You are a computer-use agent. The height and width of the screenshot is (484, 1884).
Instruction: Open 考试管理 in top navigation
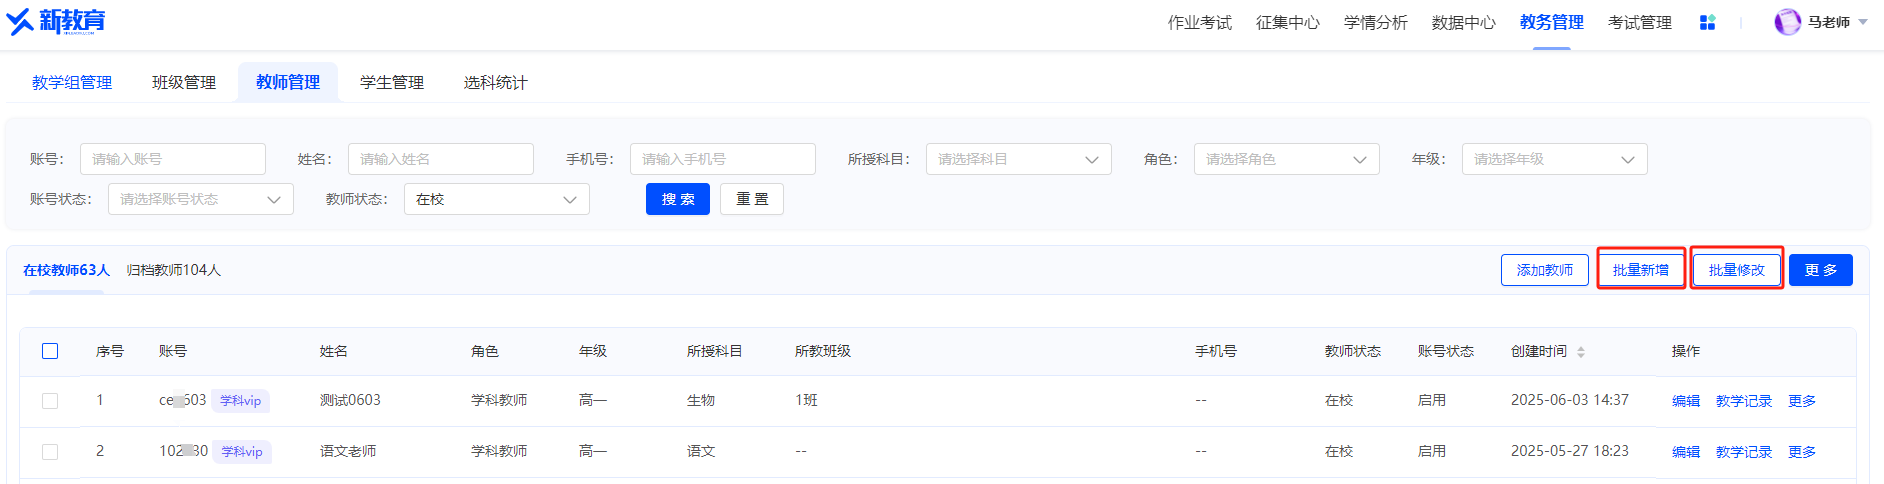coord(1639,22)
